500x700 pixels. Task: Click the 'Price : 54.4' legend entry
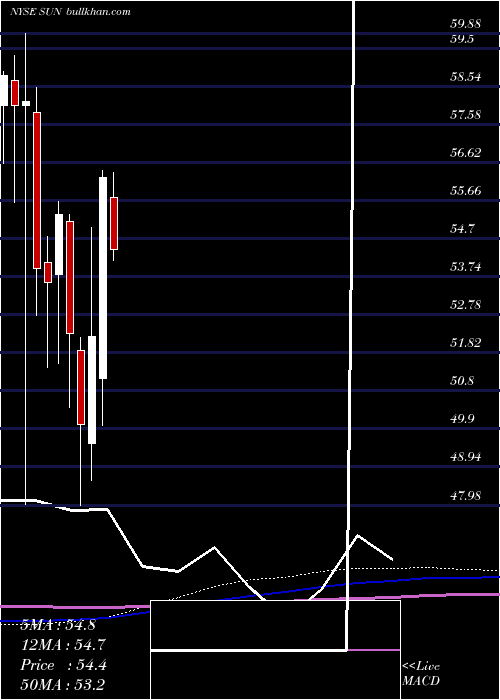click(x=63, y=665)
